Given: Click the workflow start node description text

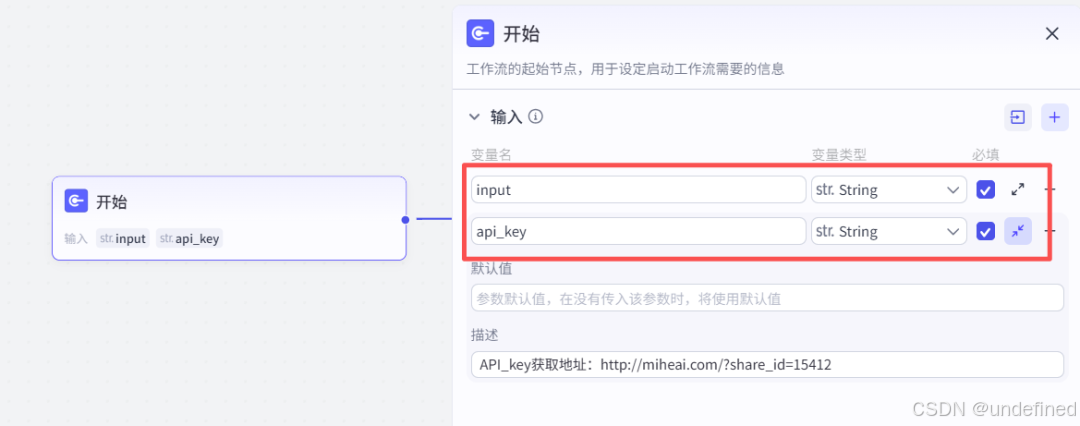Looking at the screenshot, I should (x=625, y=69).
